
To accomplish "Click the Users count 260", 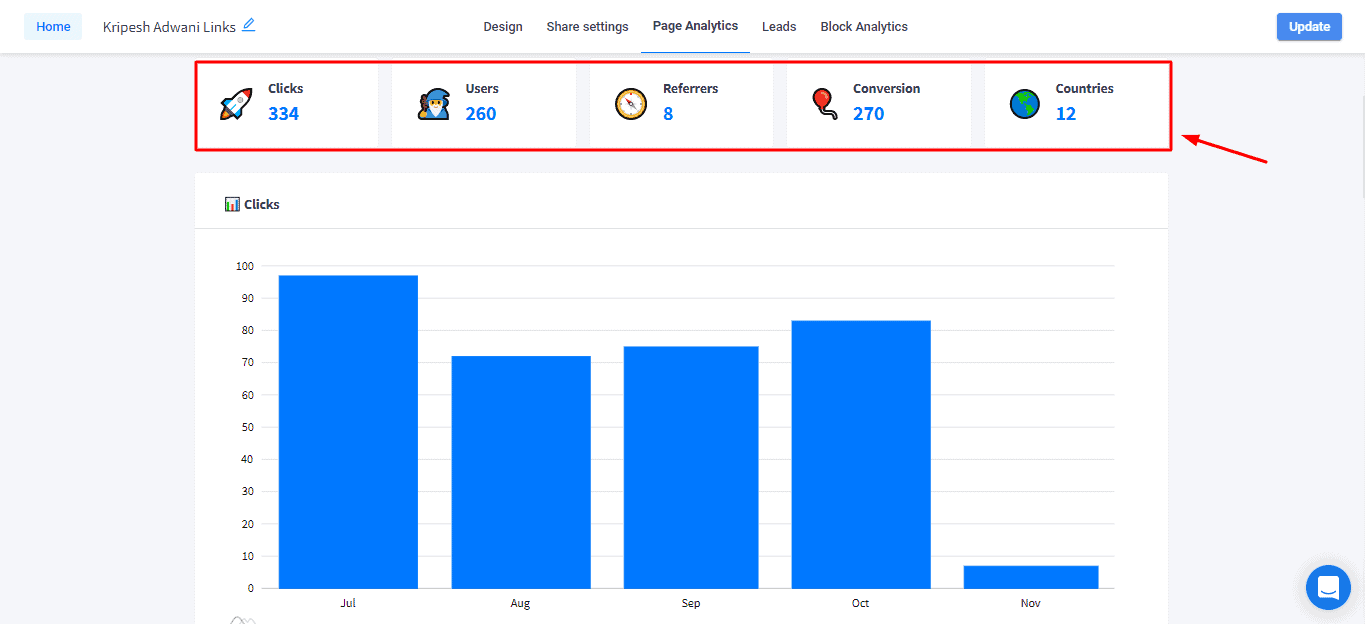I will click(x=481, y=114).
